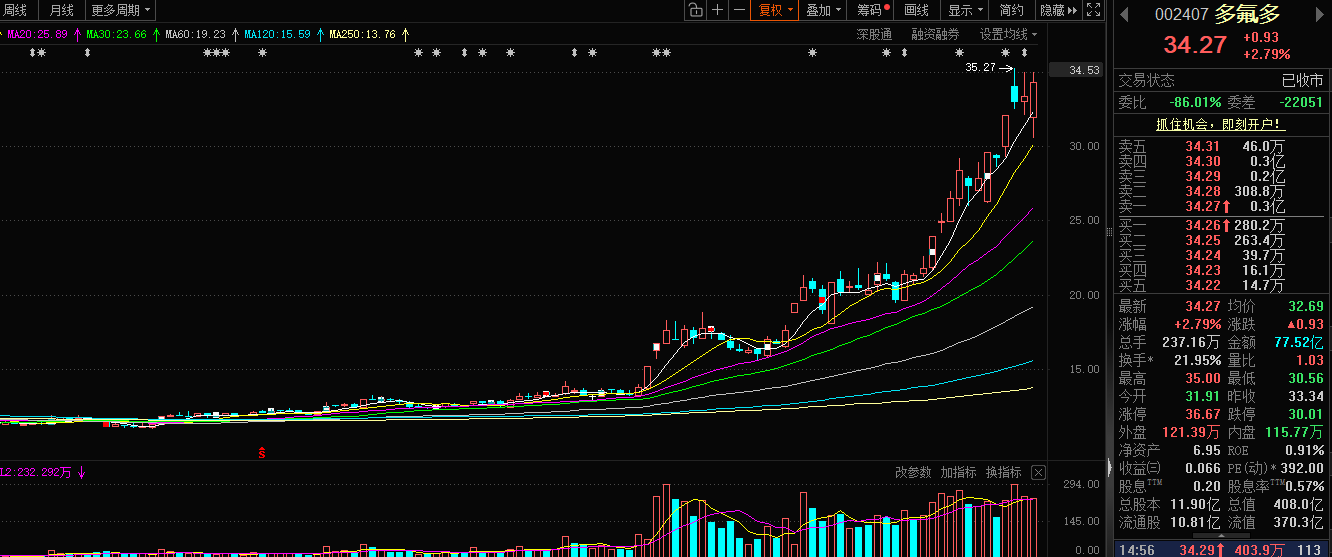Open the 显示 display dropdown
Screen dimensions: 1332x557
coord(964,10)
